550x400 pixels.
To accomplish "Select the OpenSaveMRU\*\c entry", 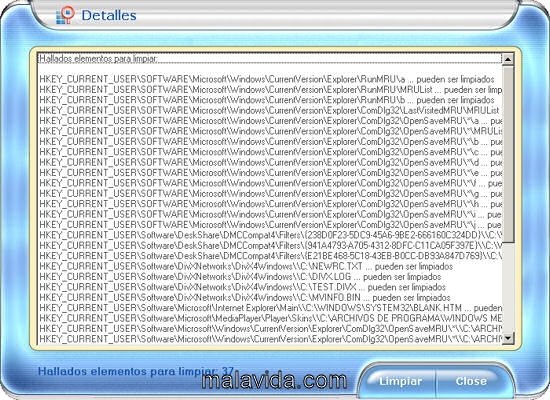I will [270, 152].
